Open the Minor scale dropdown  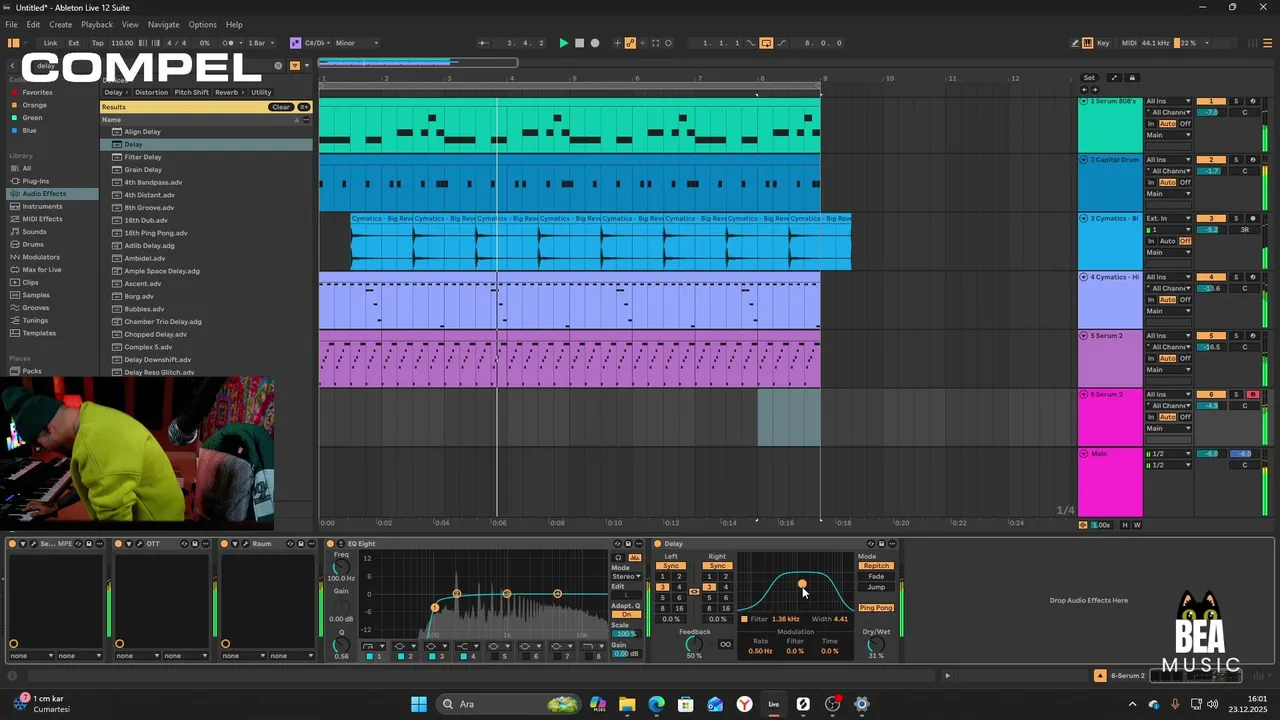(x=357, y=43)
